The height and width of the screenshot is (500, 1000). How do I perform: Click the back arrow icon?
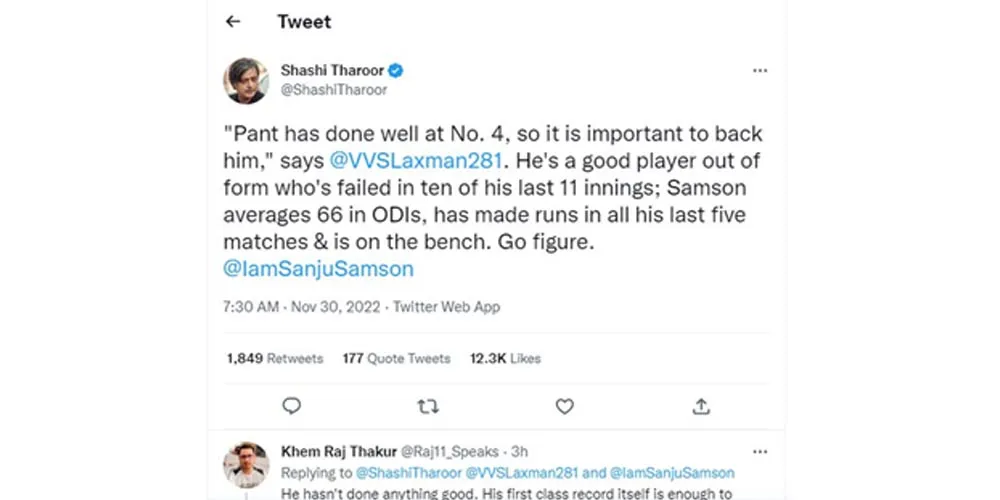[x=233, y=21]
